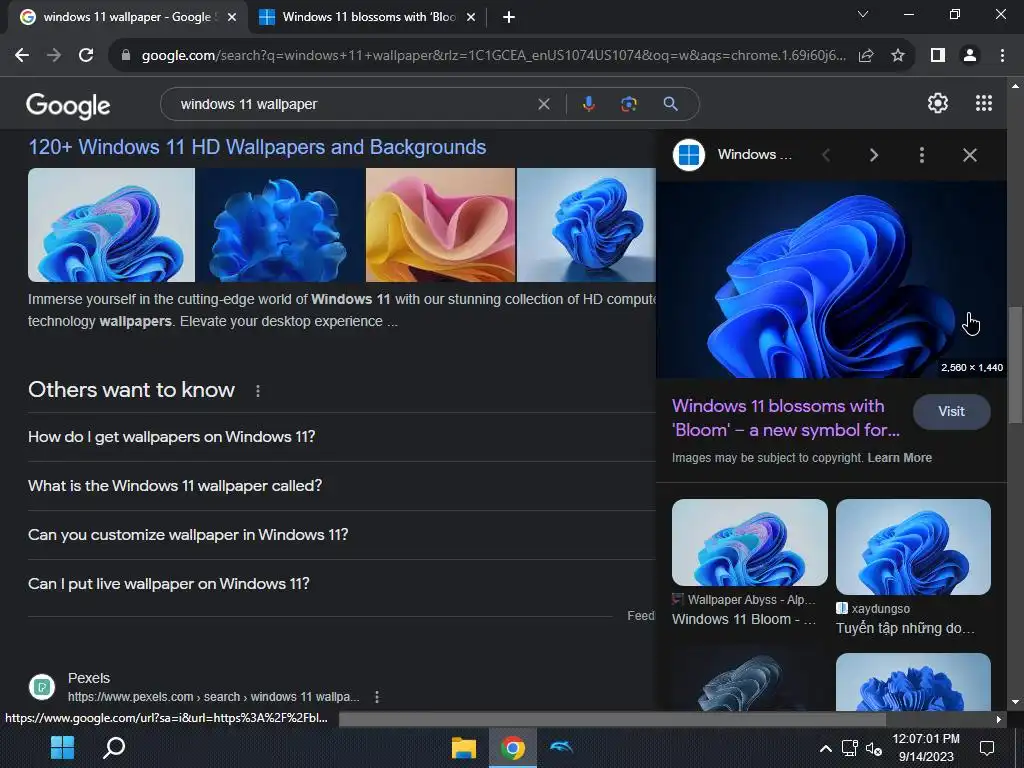Go back using the browser back arrow

click(x=22, y=56)
